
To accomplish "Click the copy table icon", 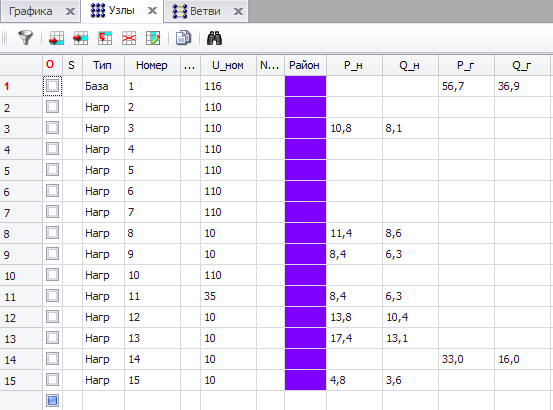I will pos(183,37).
